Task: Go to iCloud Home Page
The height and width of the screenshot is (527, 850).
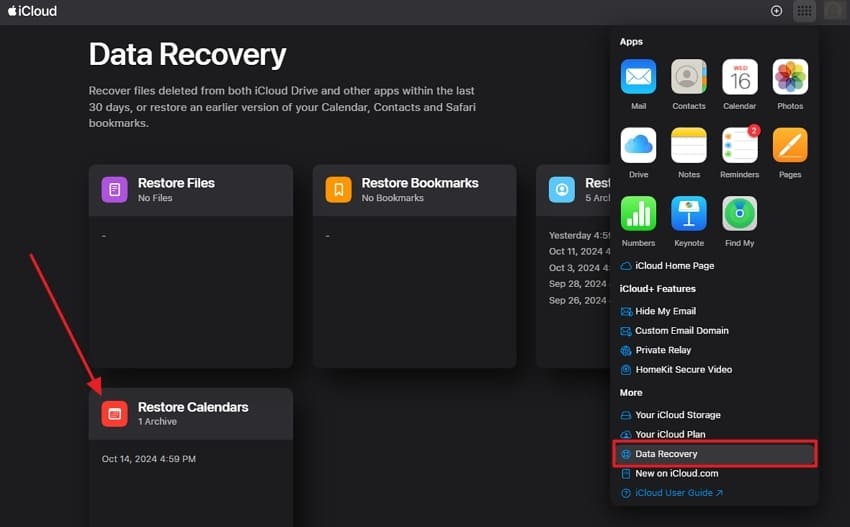Action: 667,266
